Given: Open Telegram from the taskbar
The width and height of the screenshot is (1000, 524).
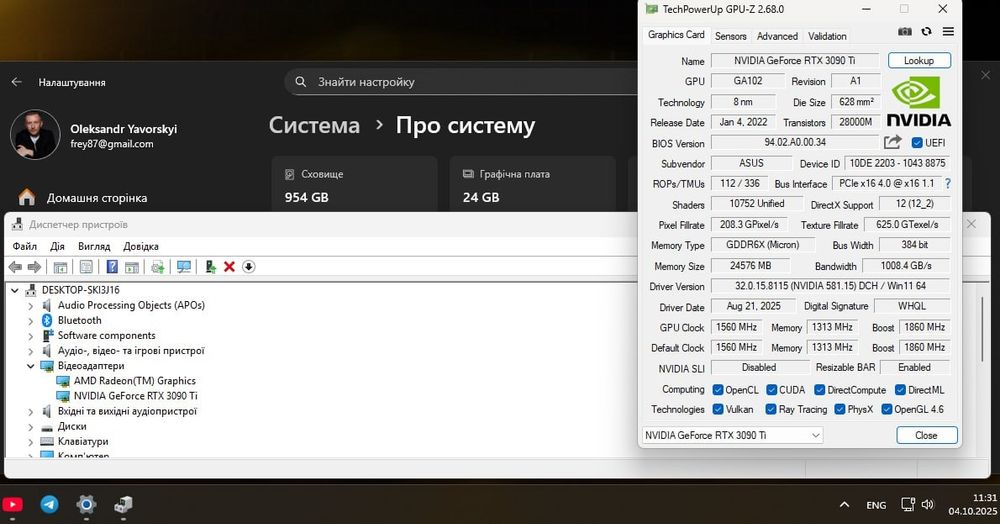Looking at the screenshot, I should coord(49,505).
